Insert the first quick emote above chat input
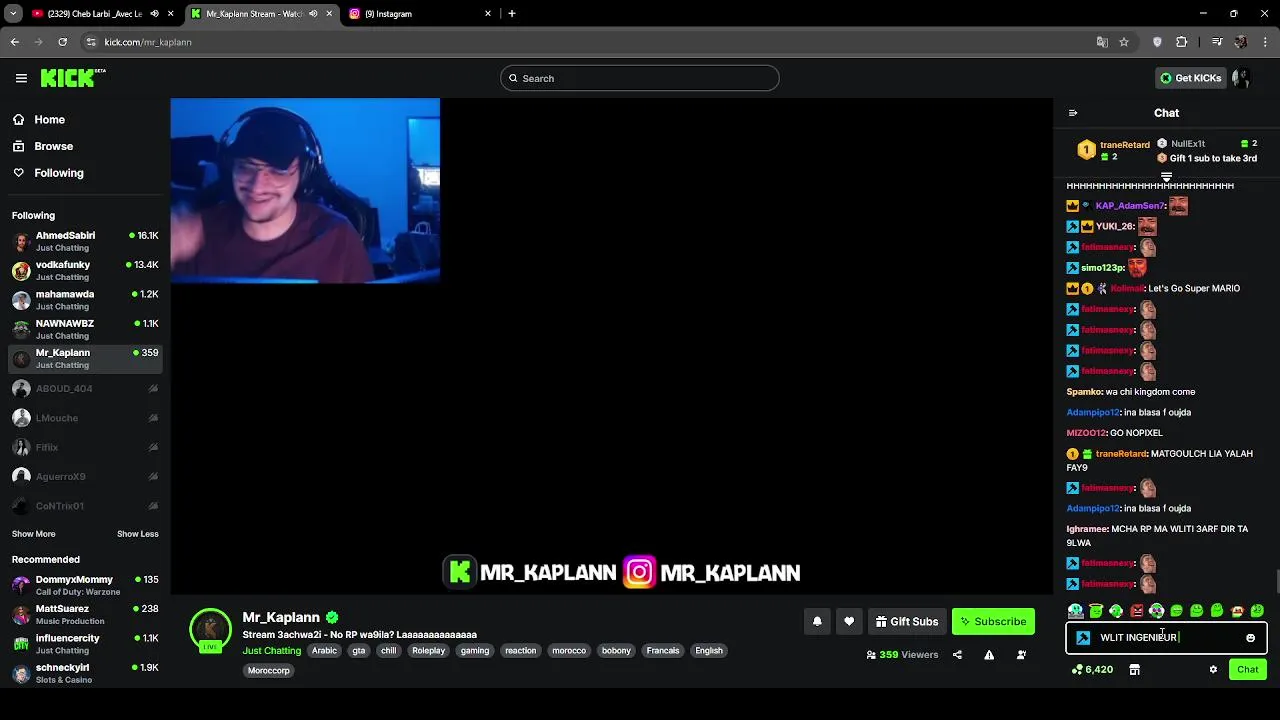 (x=1075, y=610)
